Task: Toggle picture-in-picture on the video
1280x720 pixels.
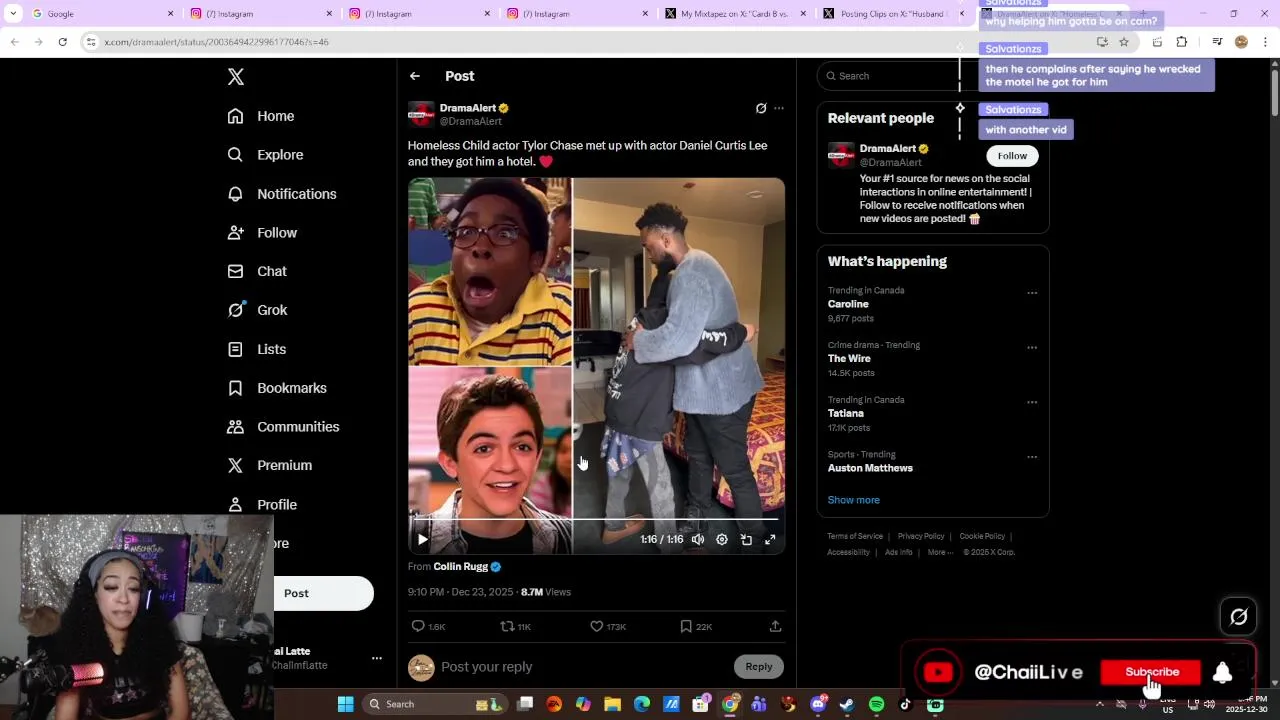Action: 746,539
